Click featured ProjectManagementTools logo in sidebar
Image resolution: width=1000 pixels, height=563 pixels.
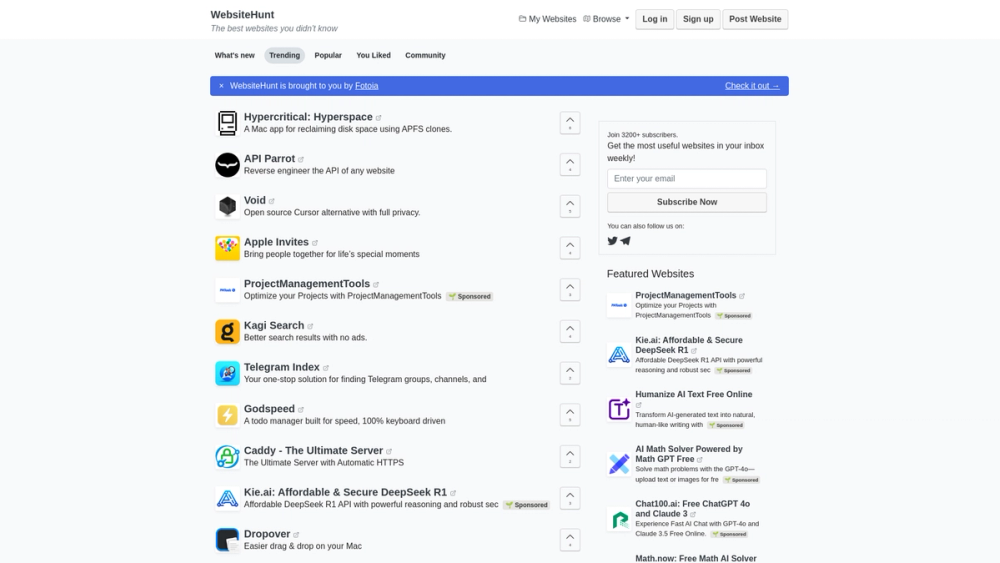[619, 305]
